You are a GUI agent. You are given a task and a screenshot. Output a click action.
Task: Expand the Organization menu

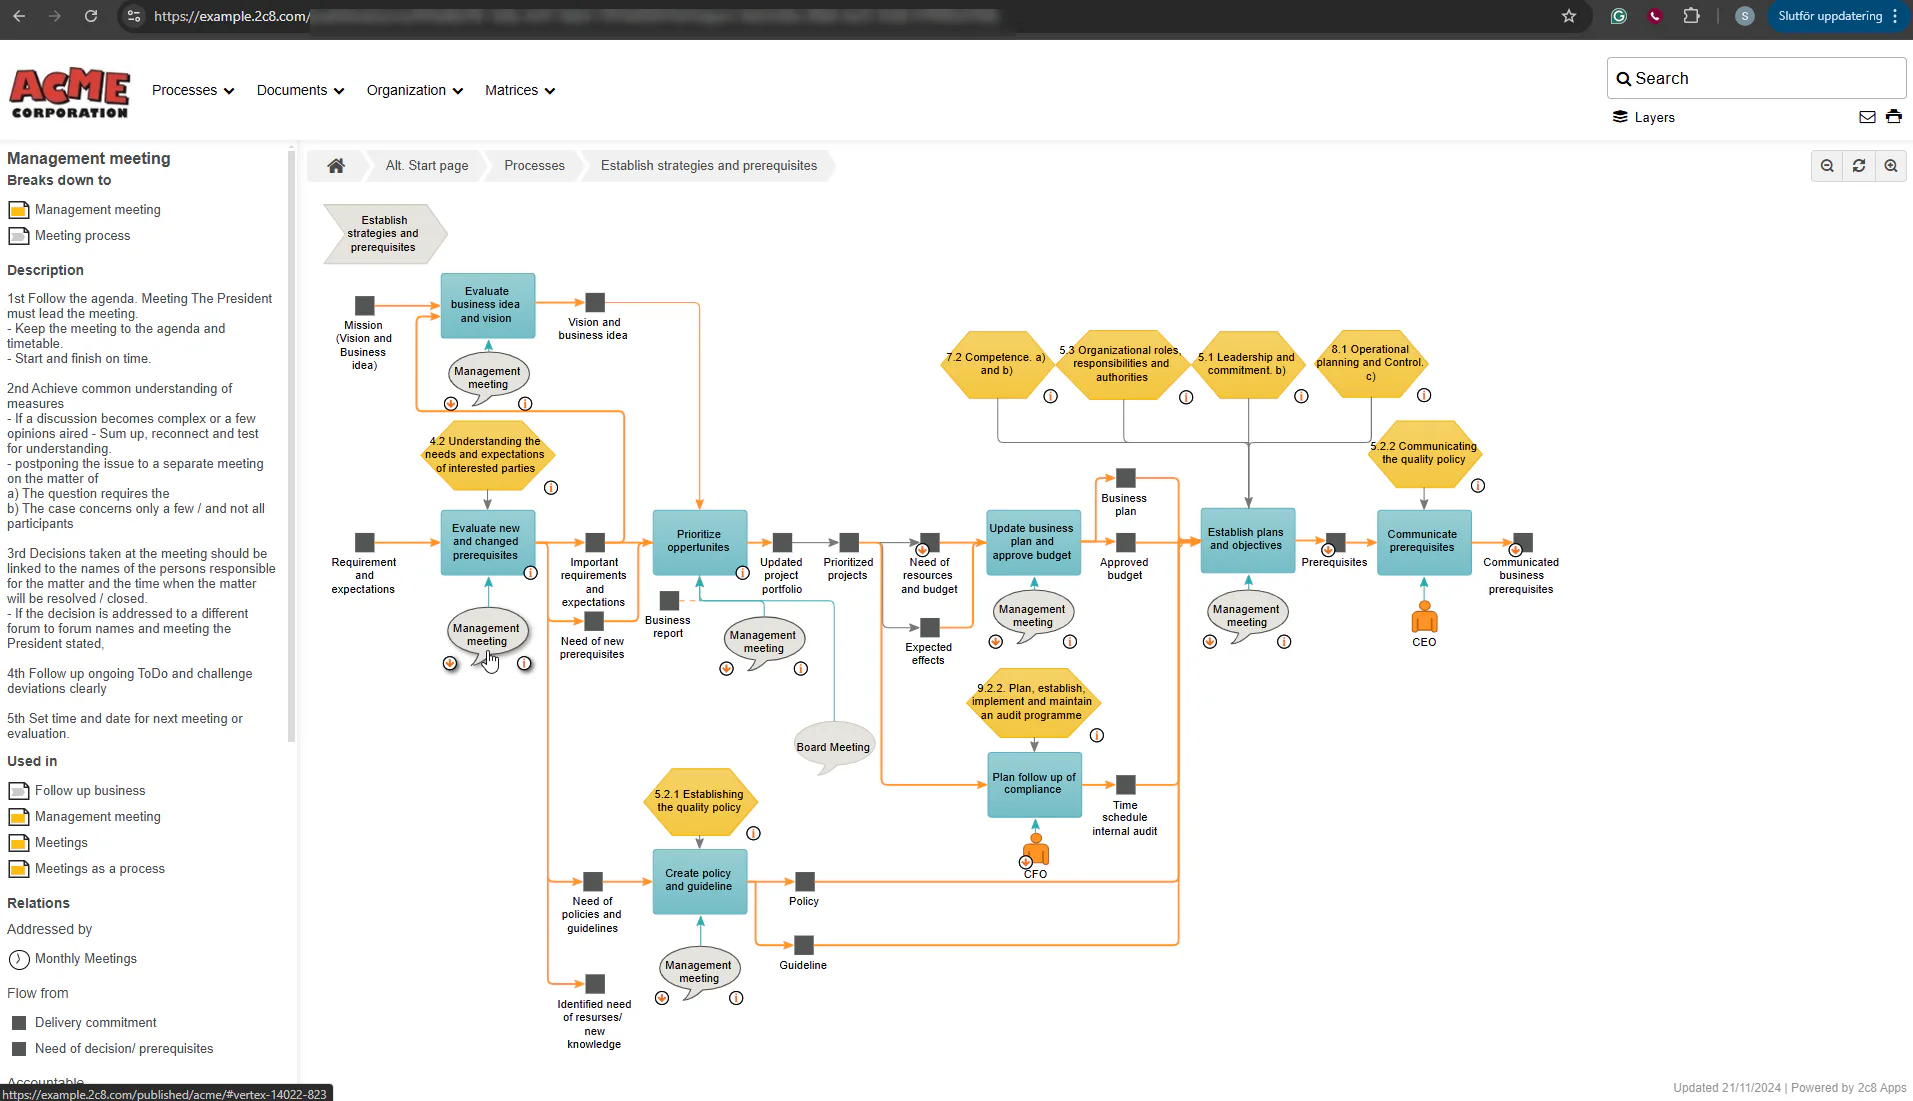click(x=415, y=90)
